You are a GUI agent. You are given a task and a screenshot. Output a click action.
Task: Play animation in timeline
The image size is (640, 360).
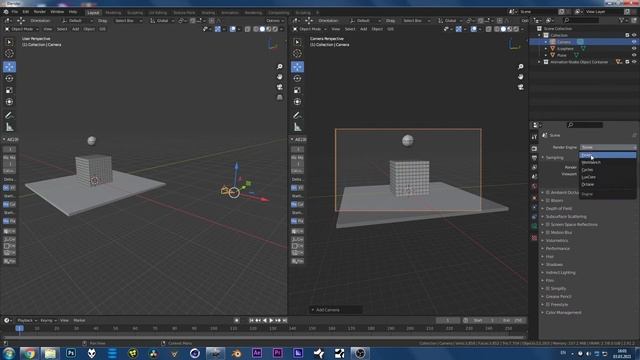click(271, 320)
